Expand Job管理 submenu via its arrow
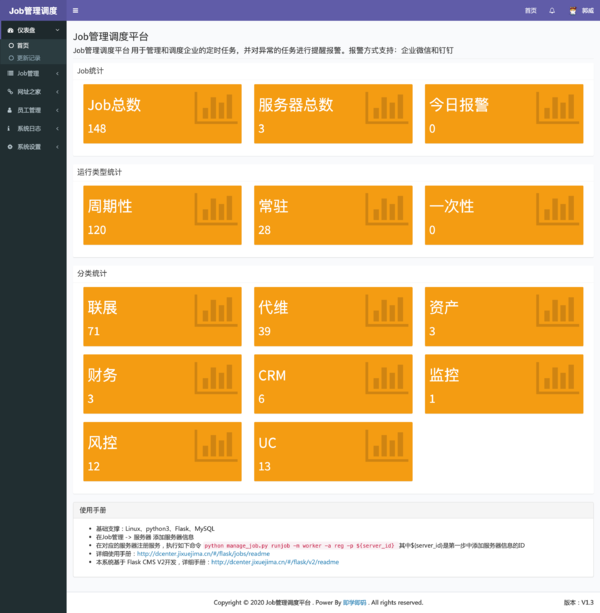This screenshot has width=600, height=613. tap(57, 73)
